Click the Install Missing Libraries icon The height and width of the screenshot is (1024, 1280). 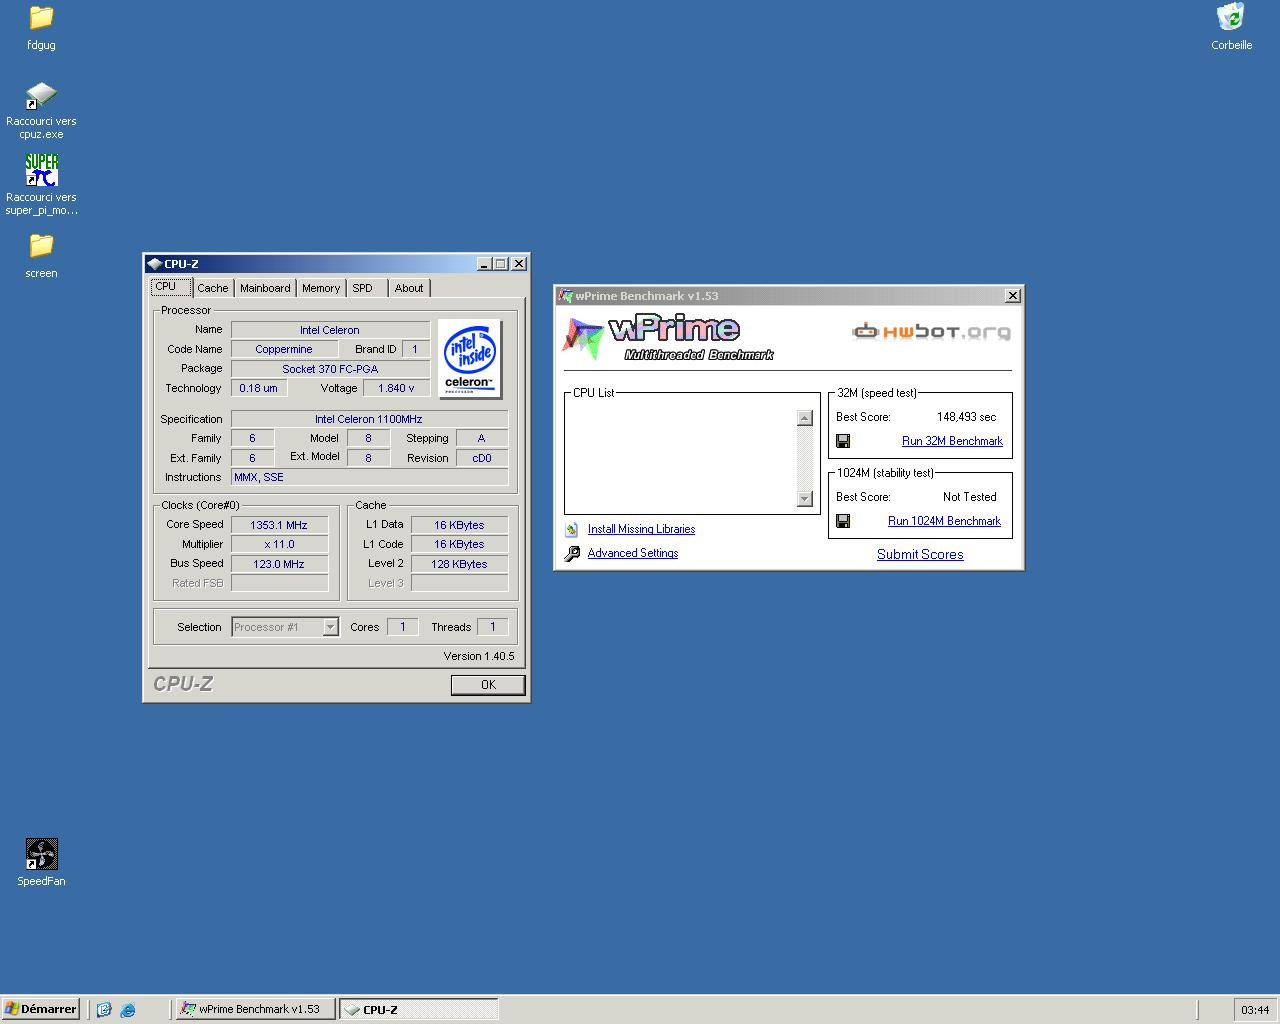[571, 529]
